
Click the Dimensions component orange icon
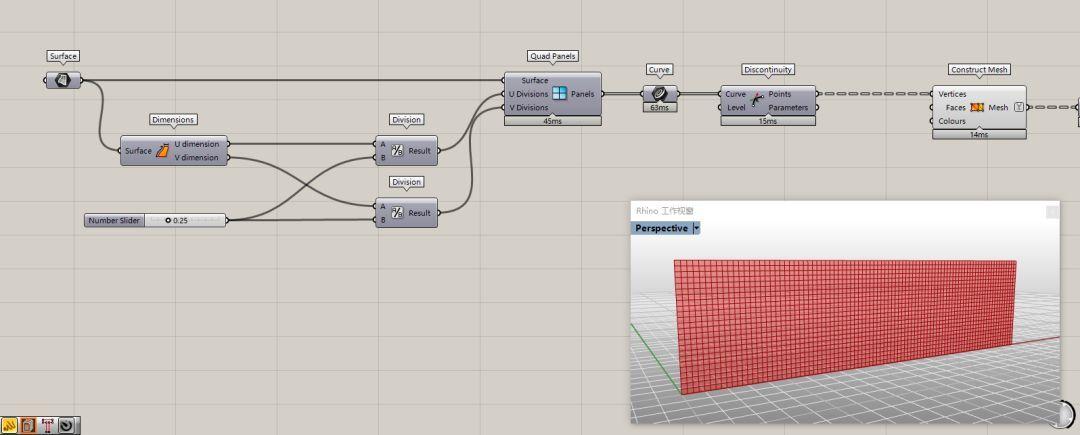pyautogui.click(x=163, y=151)
